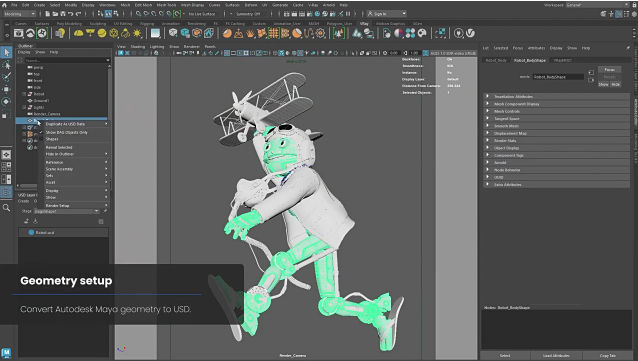
Task: Pick the Lasso select tool in toolbox
Action: 6,65
